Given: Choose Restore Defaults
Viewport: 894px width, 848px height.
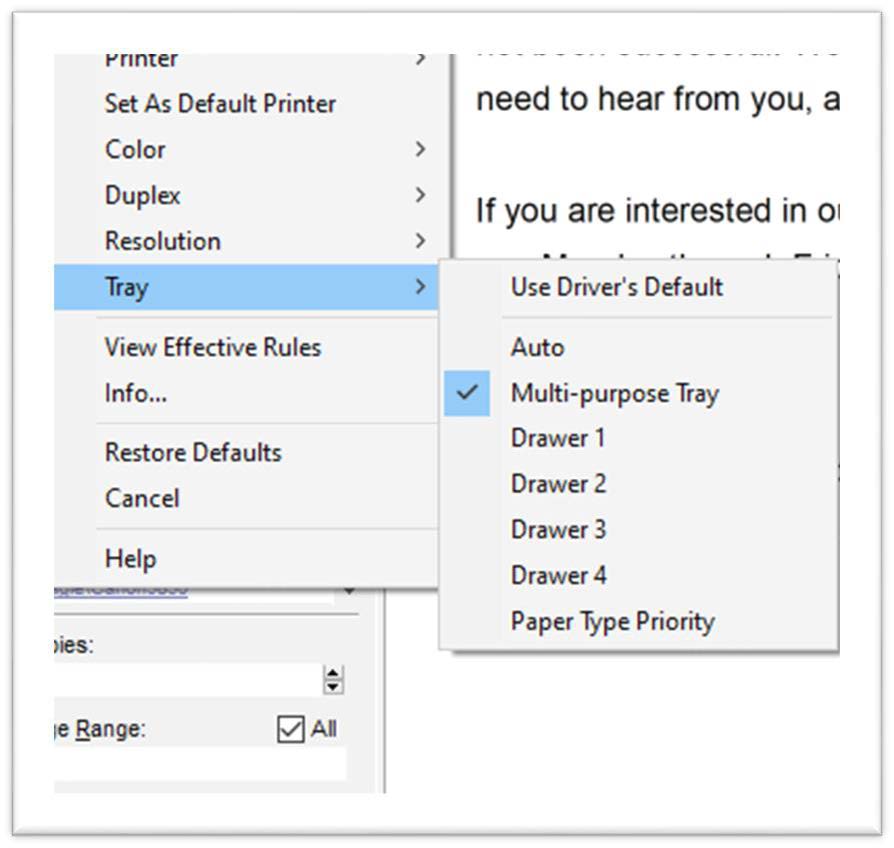Looking at the screenshot, I should pos(193,453).
